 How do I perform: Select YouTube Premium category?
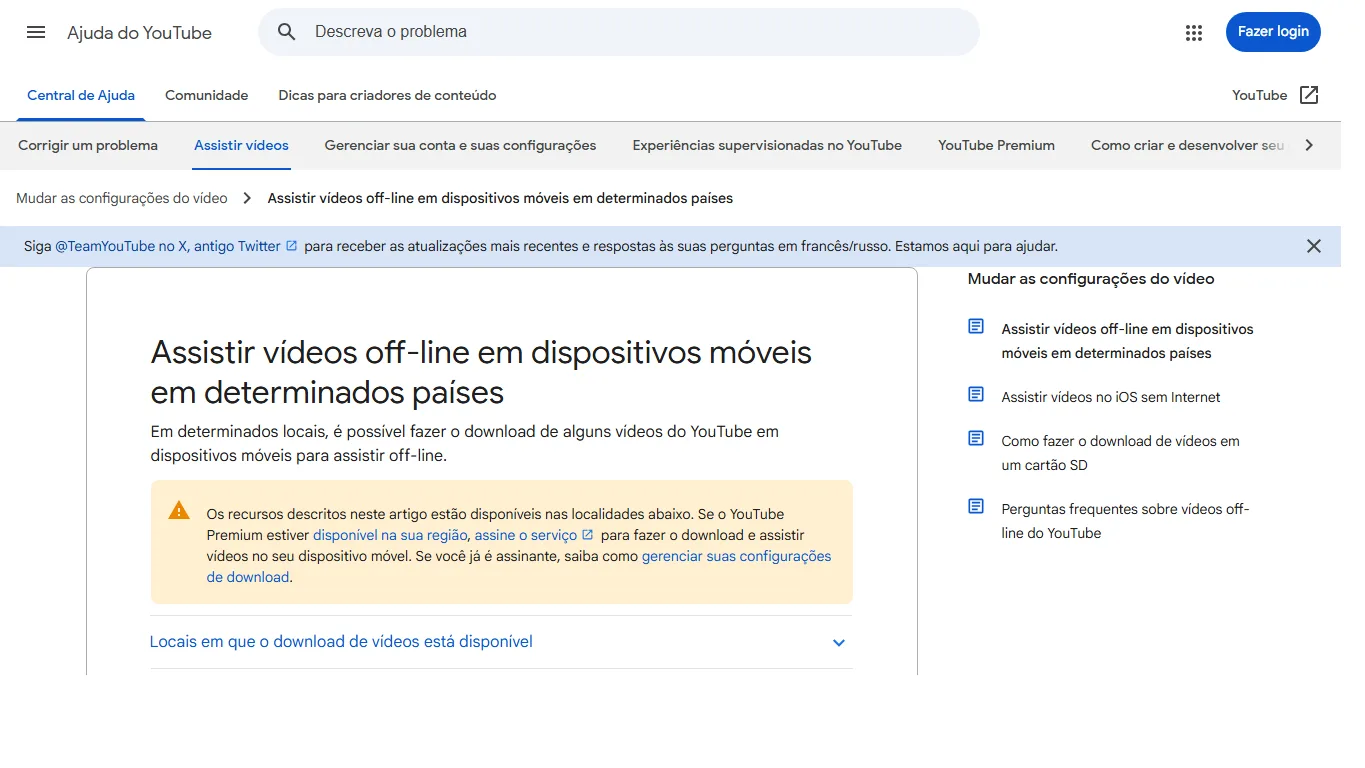996,145
